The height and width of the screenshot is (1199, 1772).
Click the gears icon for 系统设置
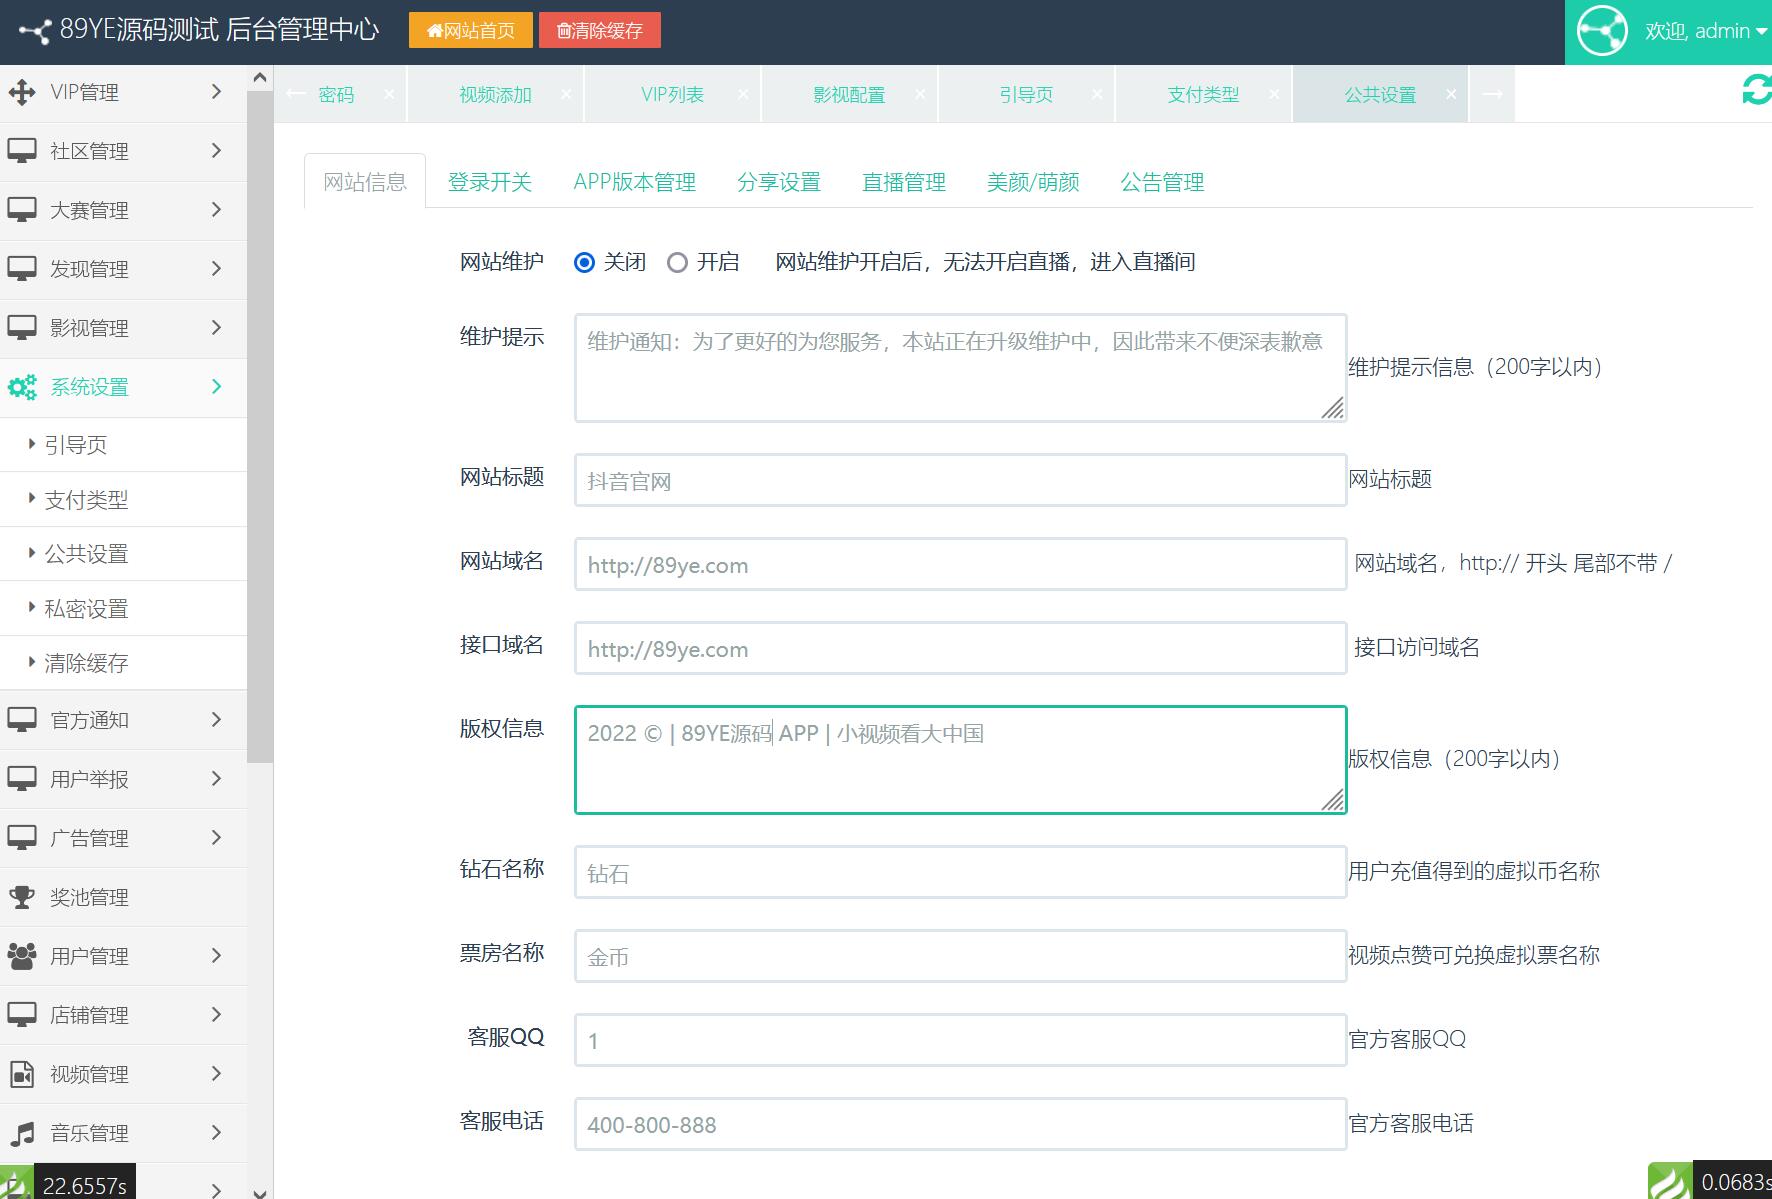[22, 387]
